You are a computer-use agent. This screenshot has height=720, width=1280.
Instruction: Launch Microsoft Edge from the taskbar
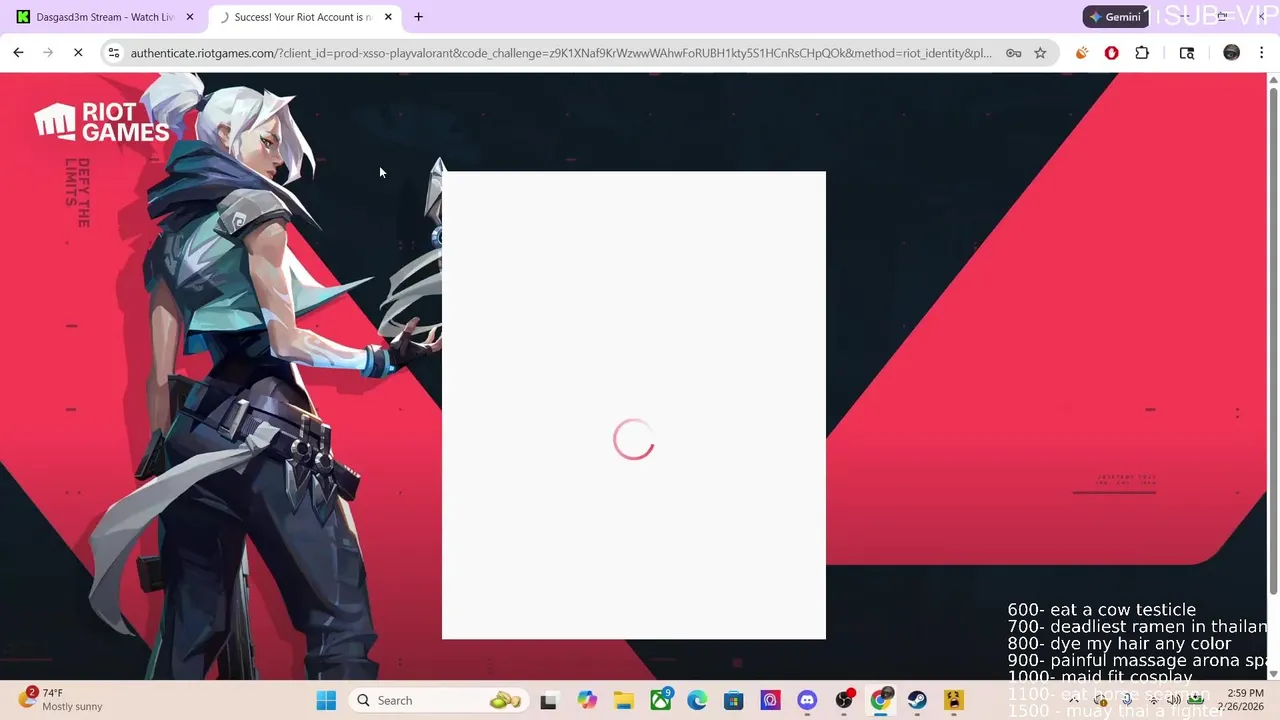[697, 701]
